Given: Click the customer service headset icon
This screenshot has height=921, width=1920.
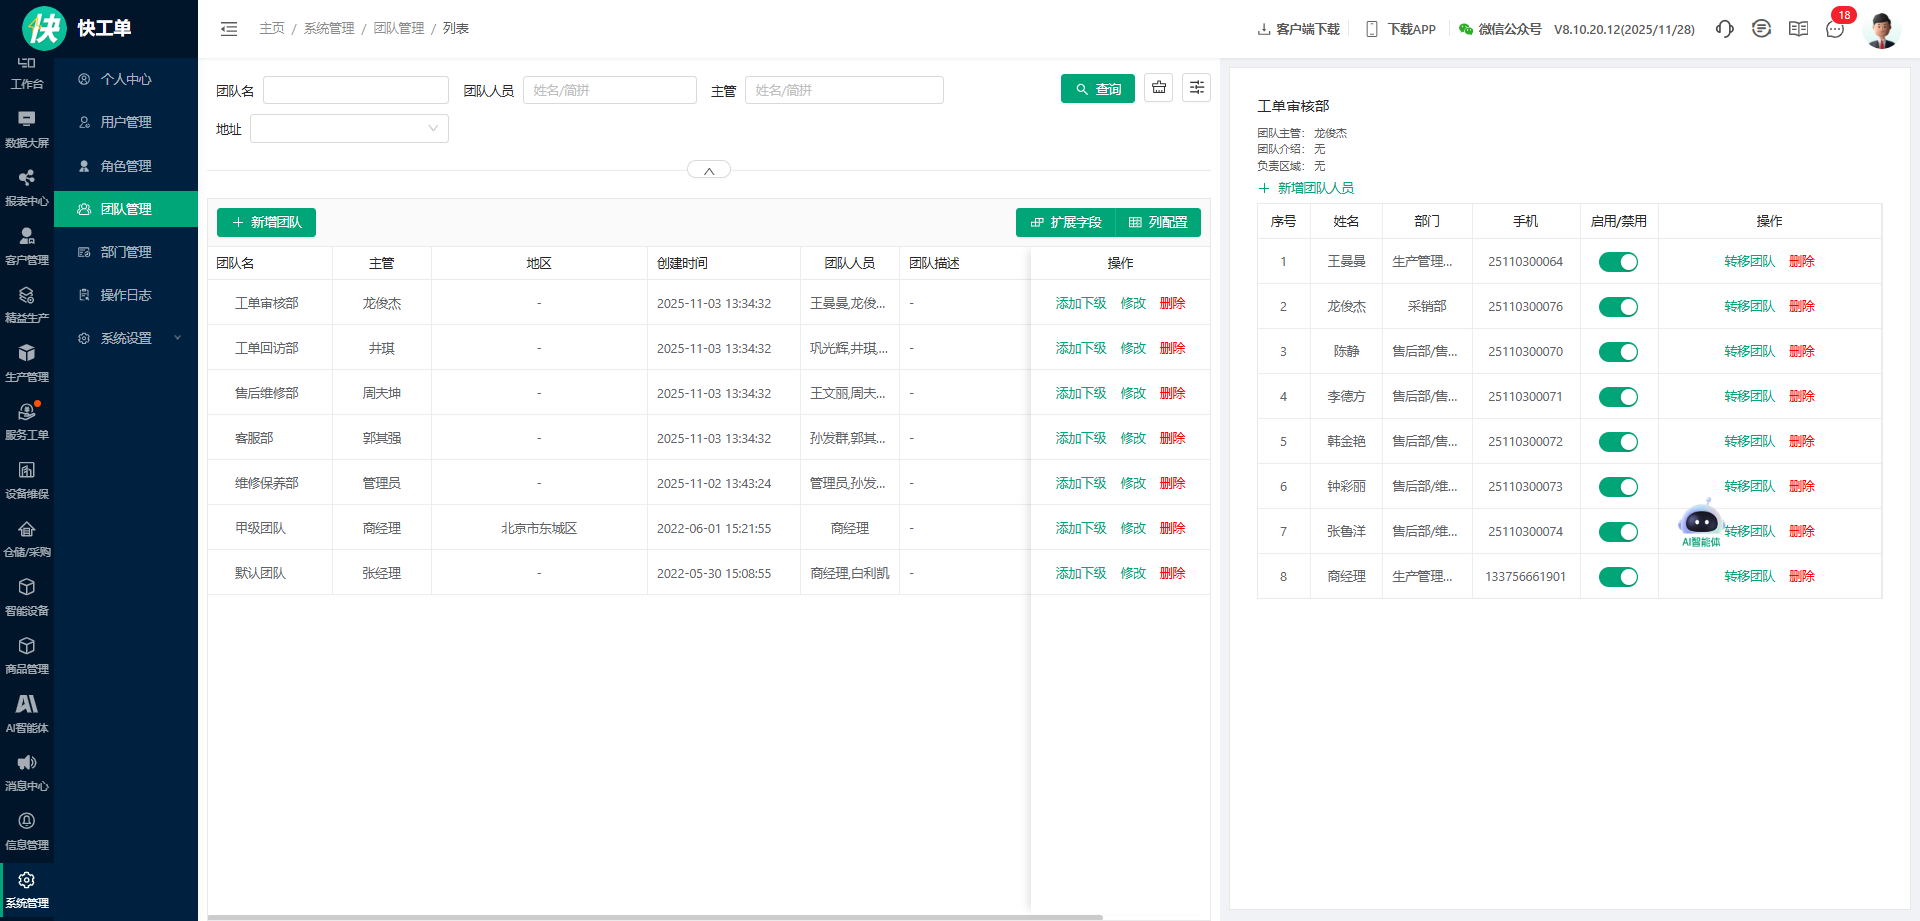Looking at the screenshot, I should click(x=1724, y=29).
